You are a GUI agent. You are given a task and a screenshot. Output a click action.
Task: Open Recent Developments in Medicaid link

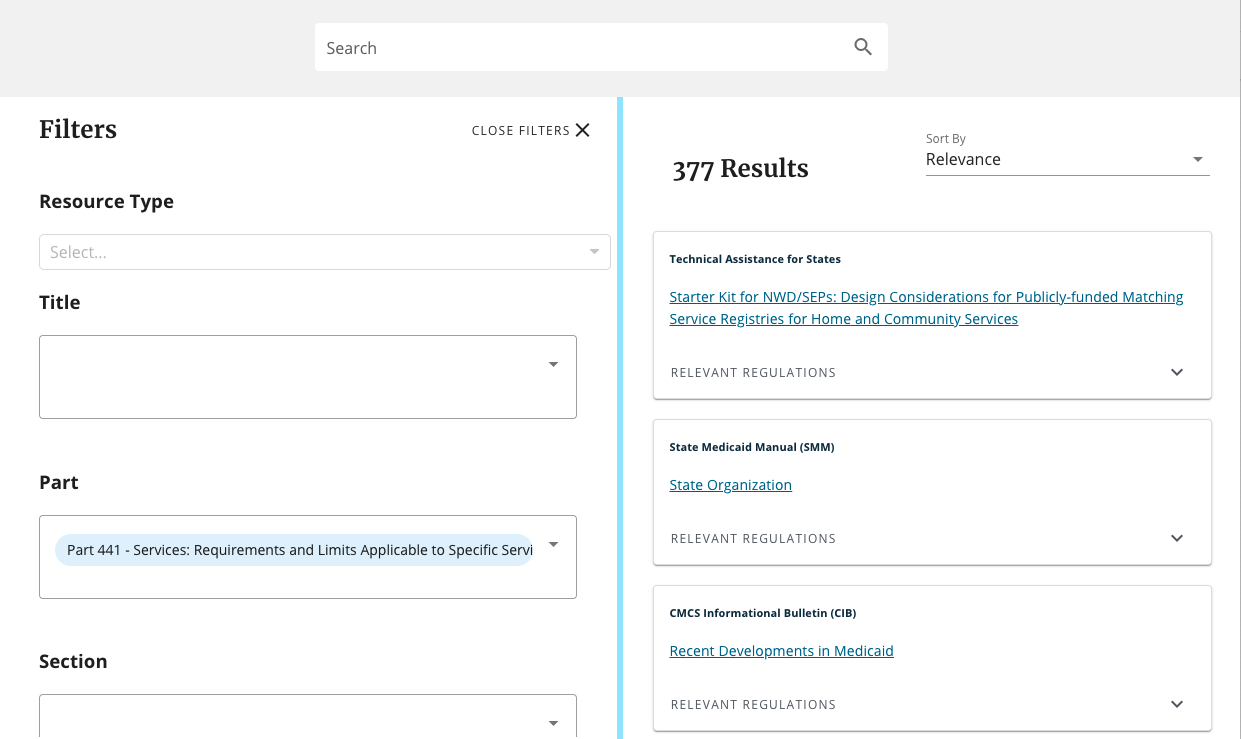tap(781, 651)
